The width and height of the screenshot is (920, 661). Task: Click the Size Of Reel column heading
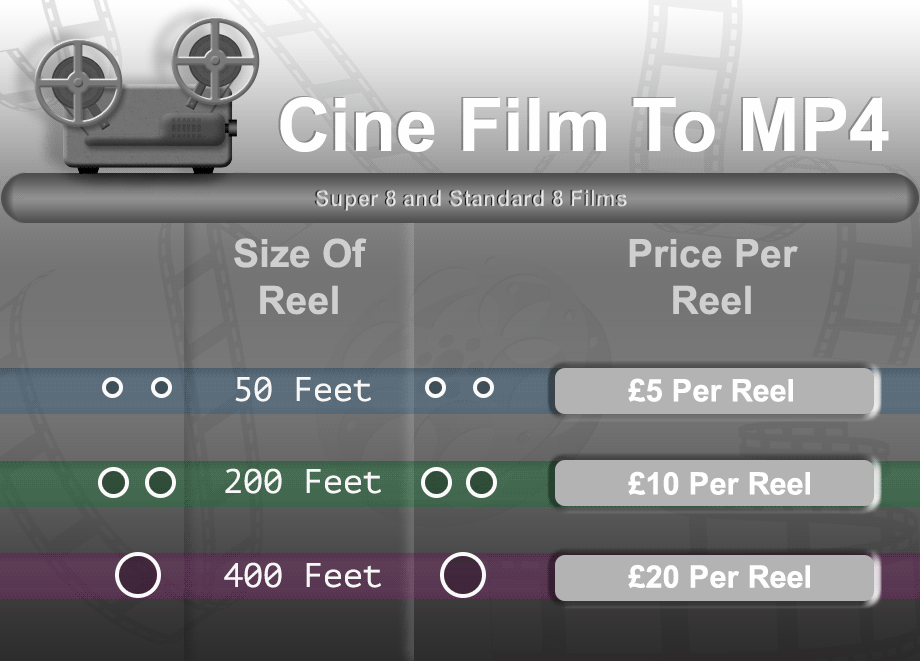point(300,277)
